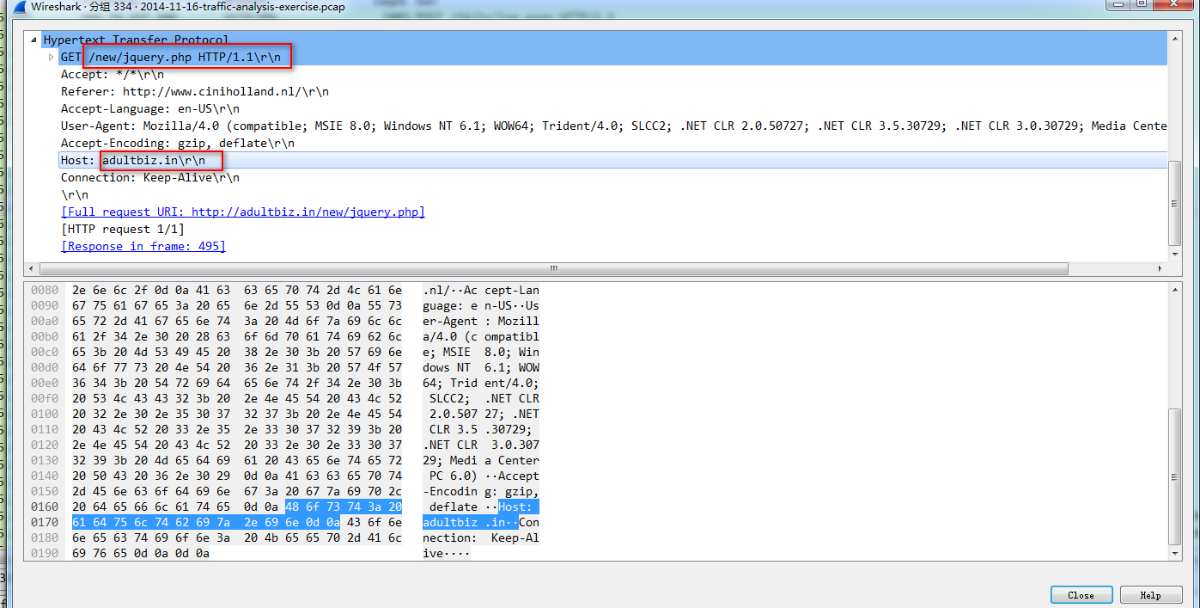
Task: Click highlighted hex bytes 48 6f 73 74 3a 20
Action: [343, 506]
